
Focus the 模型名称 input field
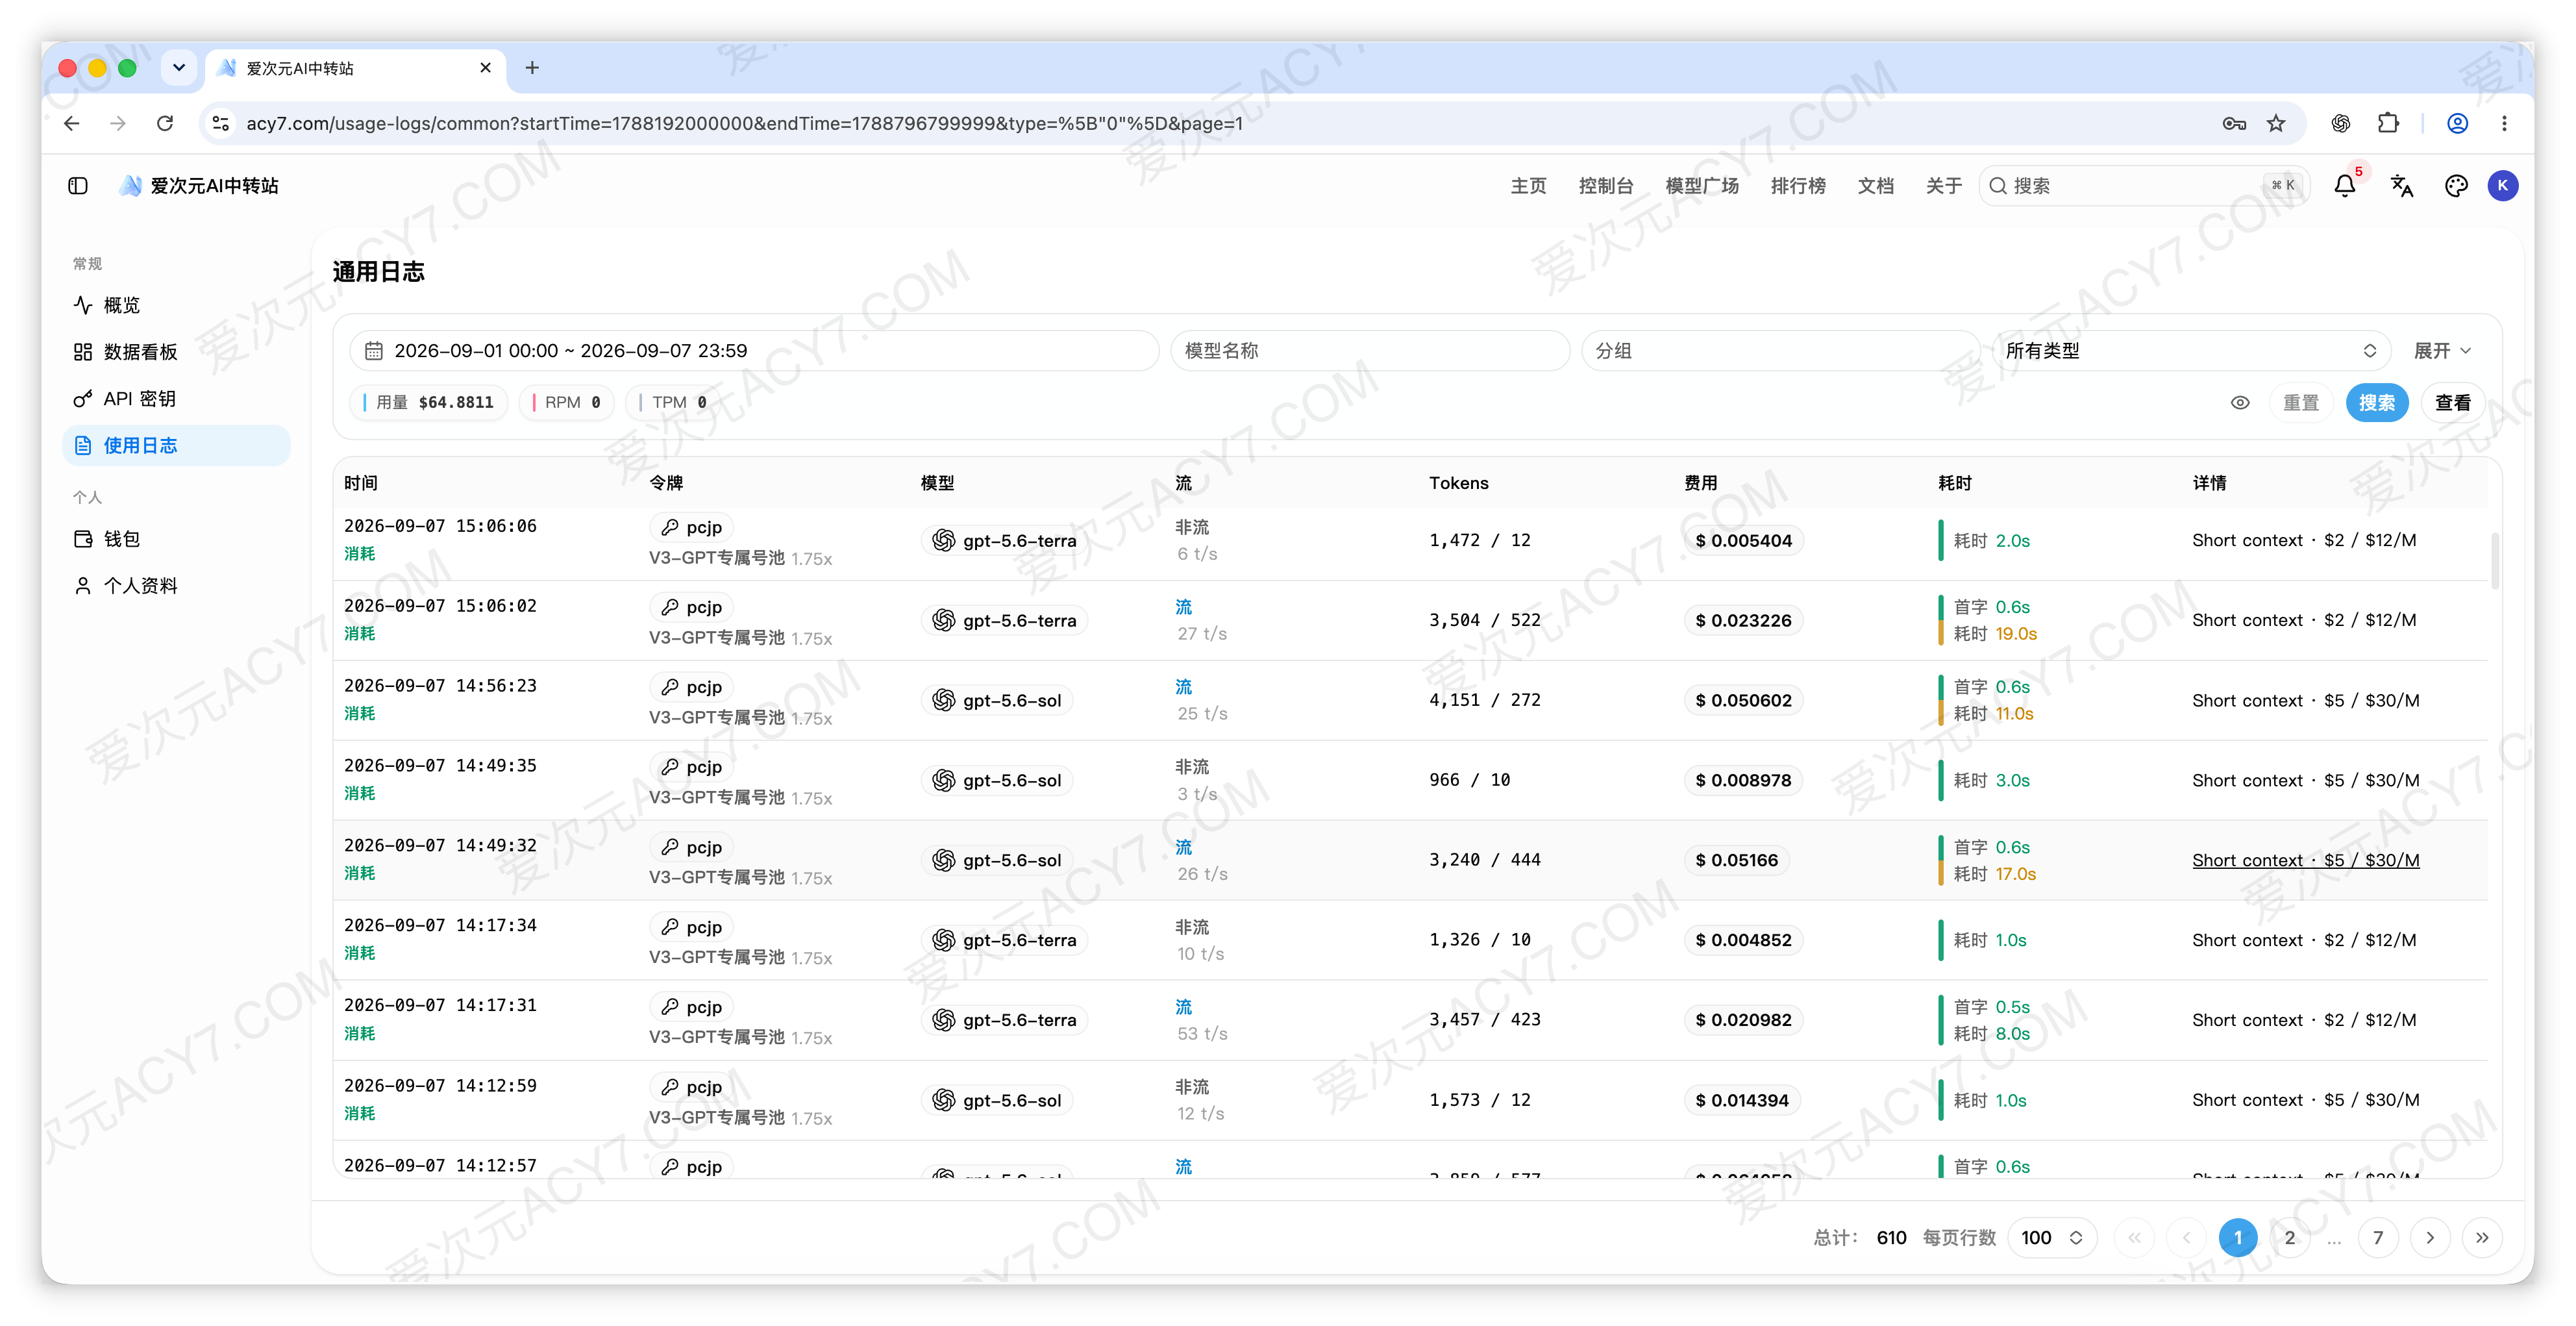(1370, 351)
